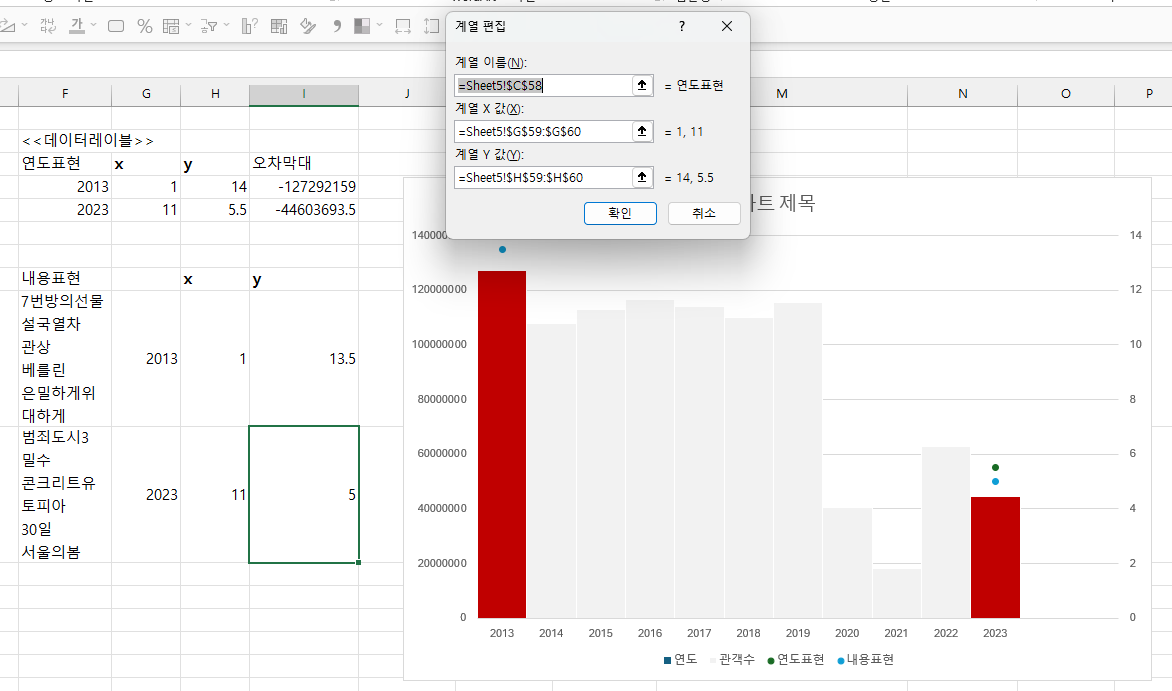Select column header I
Screen dimensions: 1172x691
(x=303, y=94)
